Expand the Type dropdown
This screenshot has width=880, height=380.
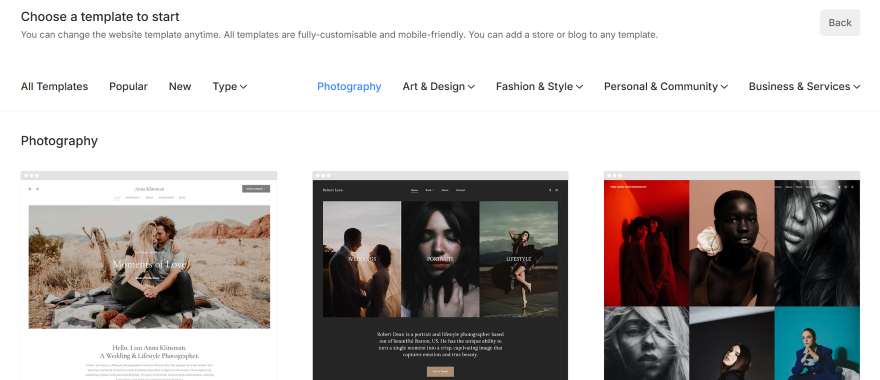click(230, 86)
